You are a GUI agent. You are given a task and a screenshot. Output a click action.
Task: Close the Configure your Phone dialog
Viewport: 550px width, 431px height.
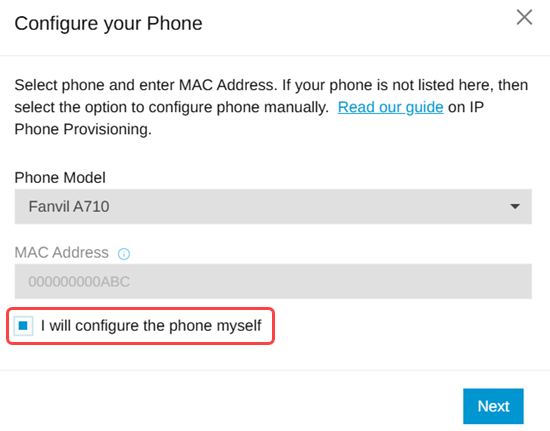524,17
